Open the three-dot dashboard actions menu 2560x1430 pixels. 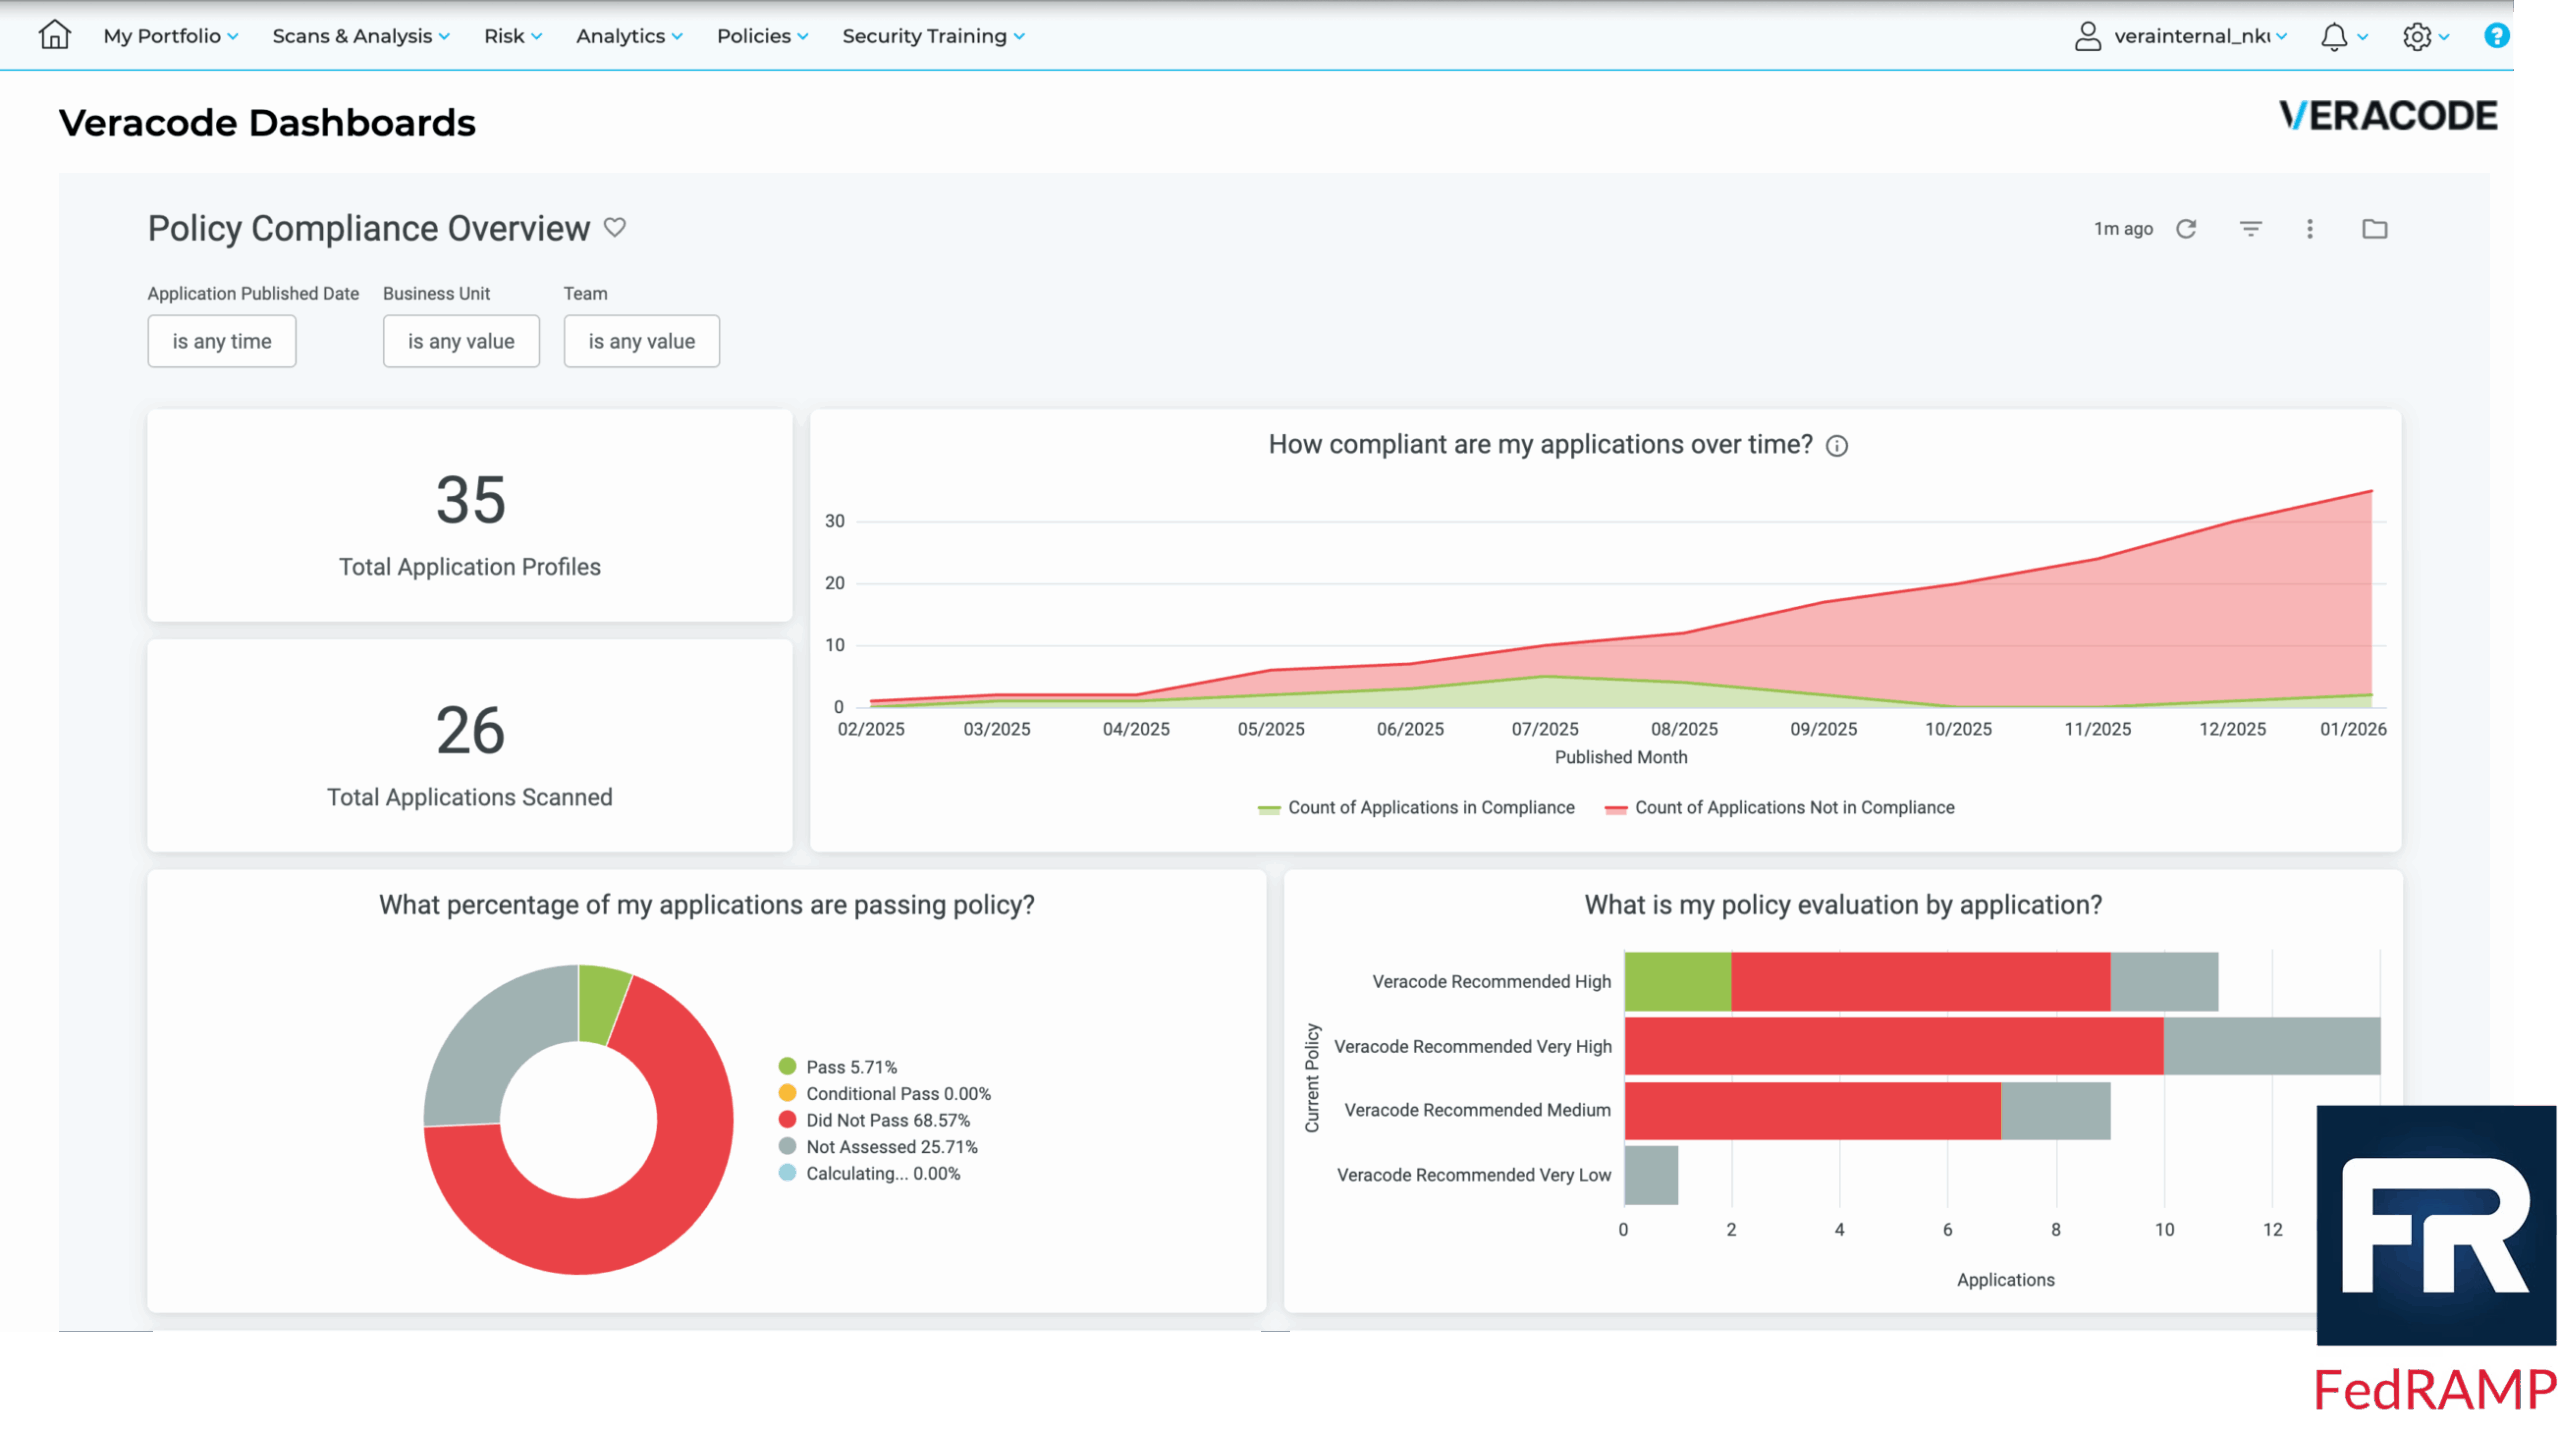pos(2310,229)
